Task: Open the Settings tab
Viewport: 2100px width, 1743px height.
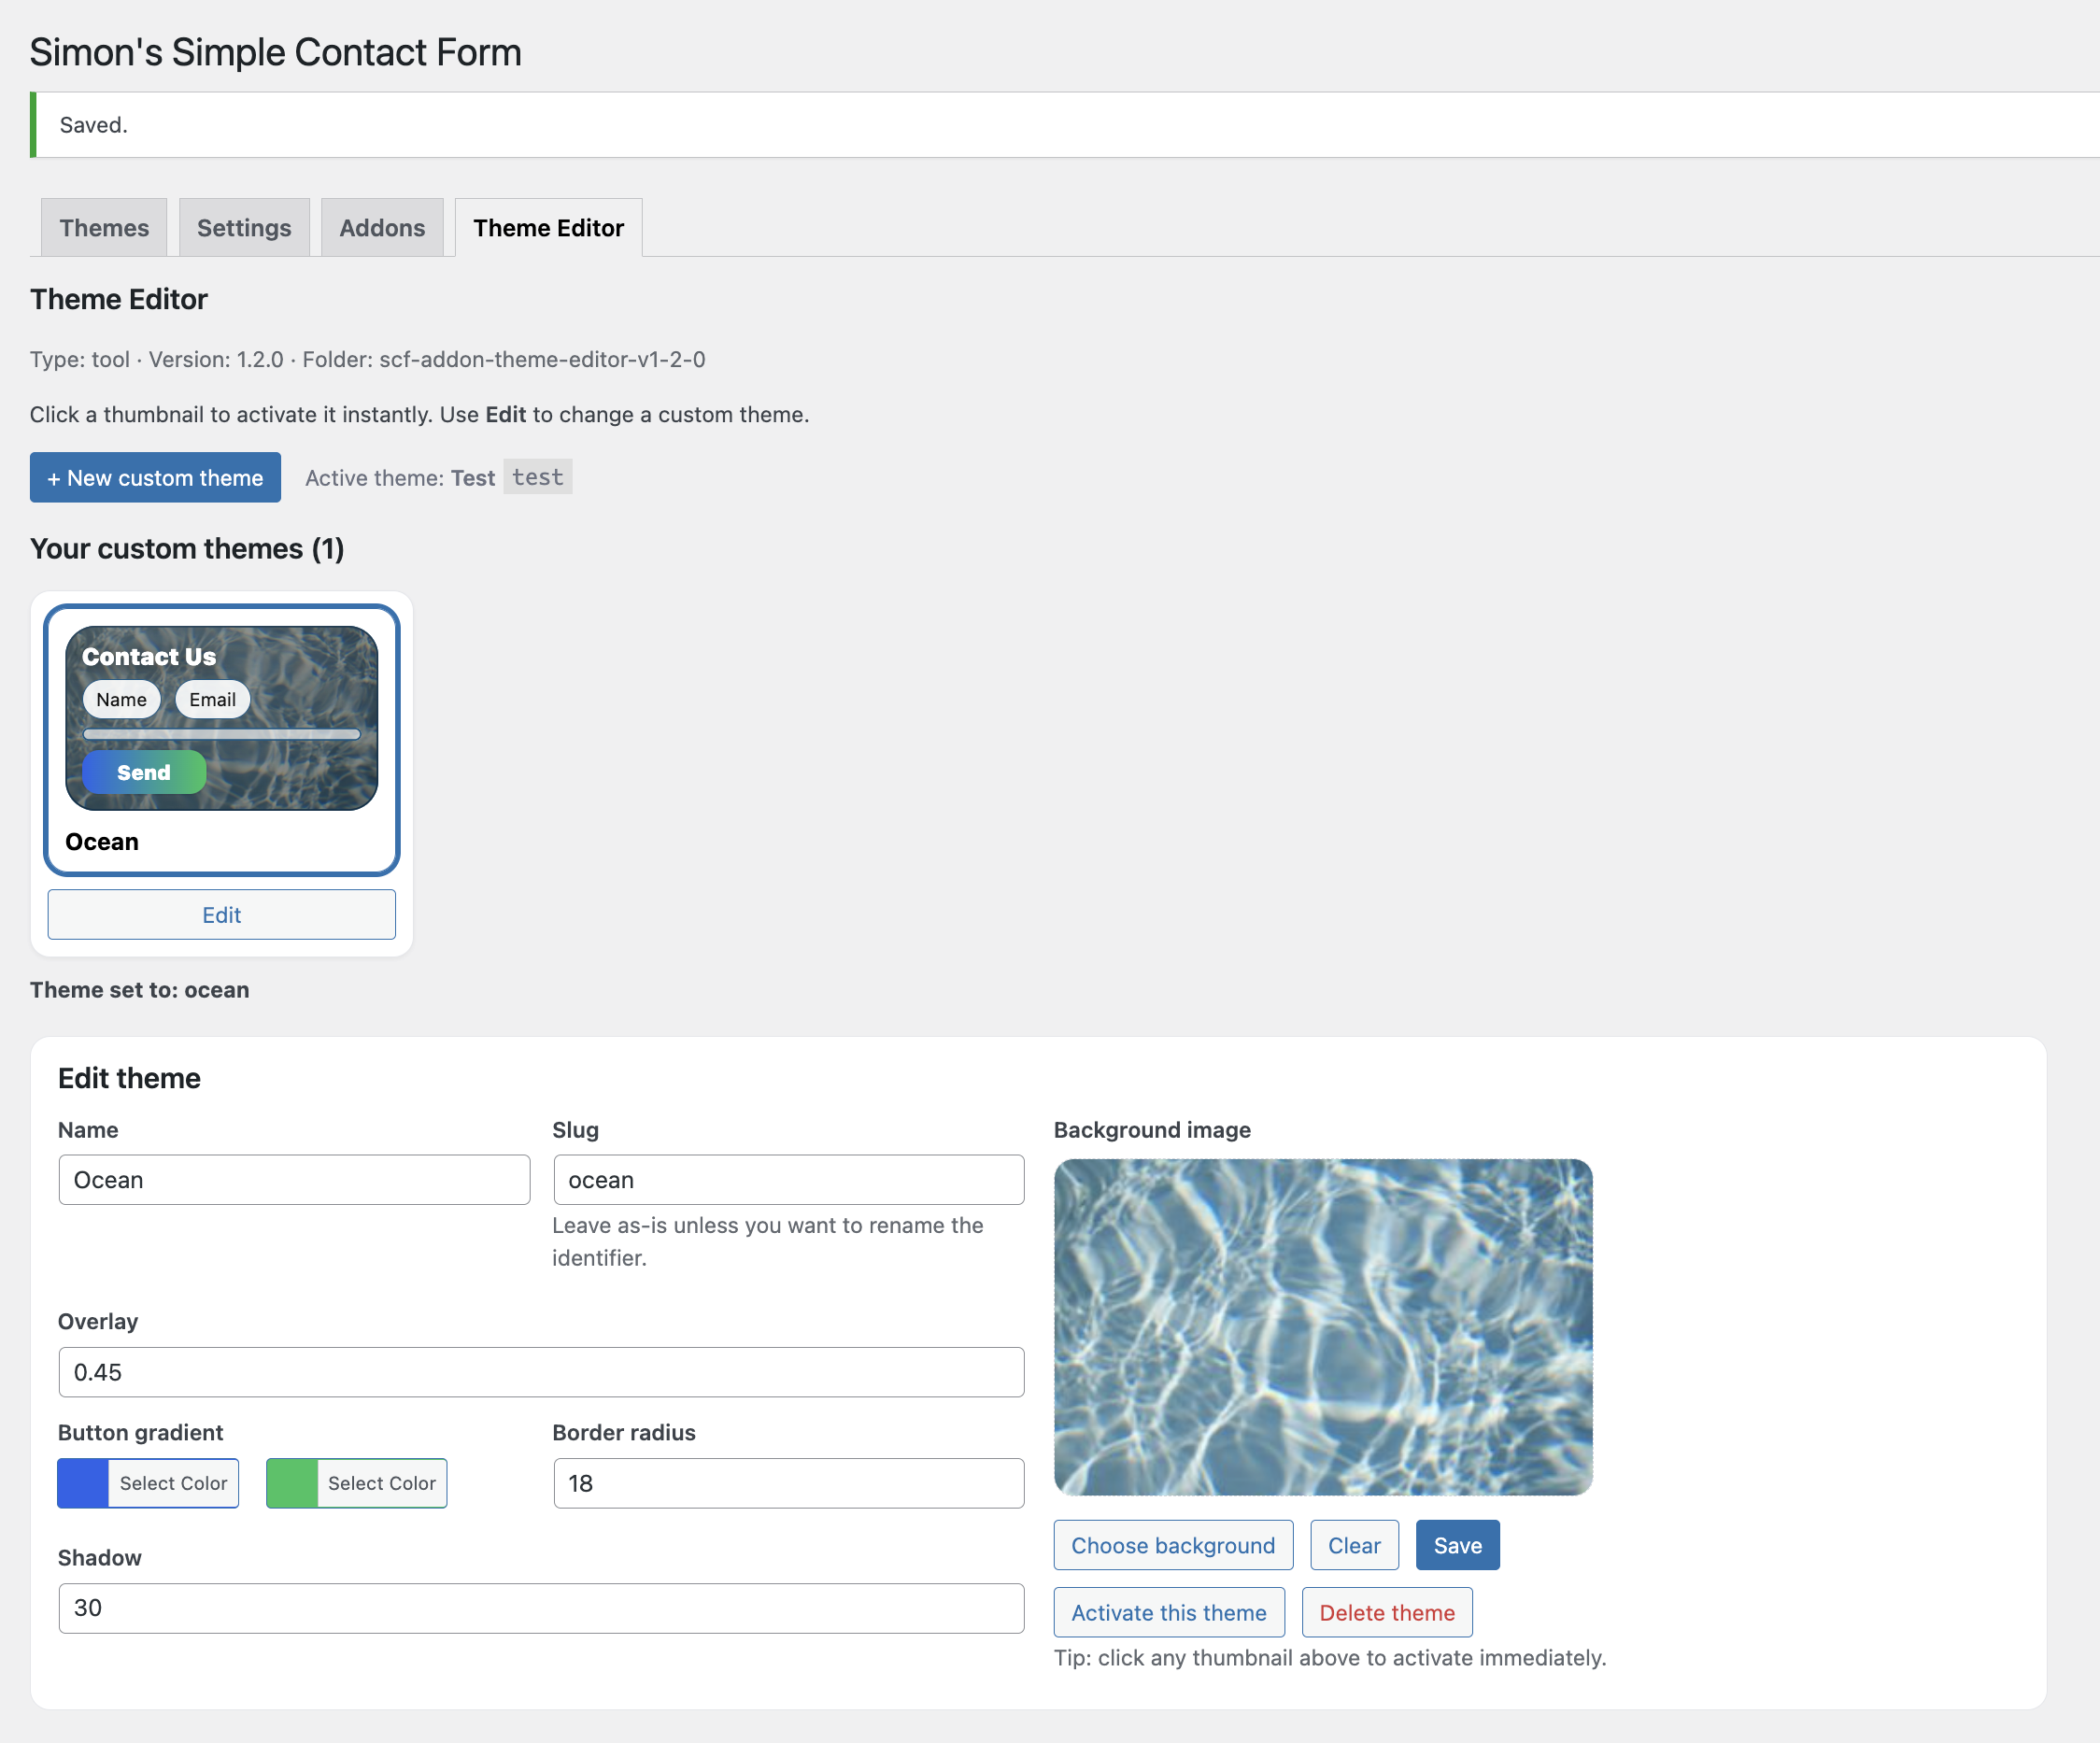Action: (243, 227)
